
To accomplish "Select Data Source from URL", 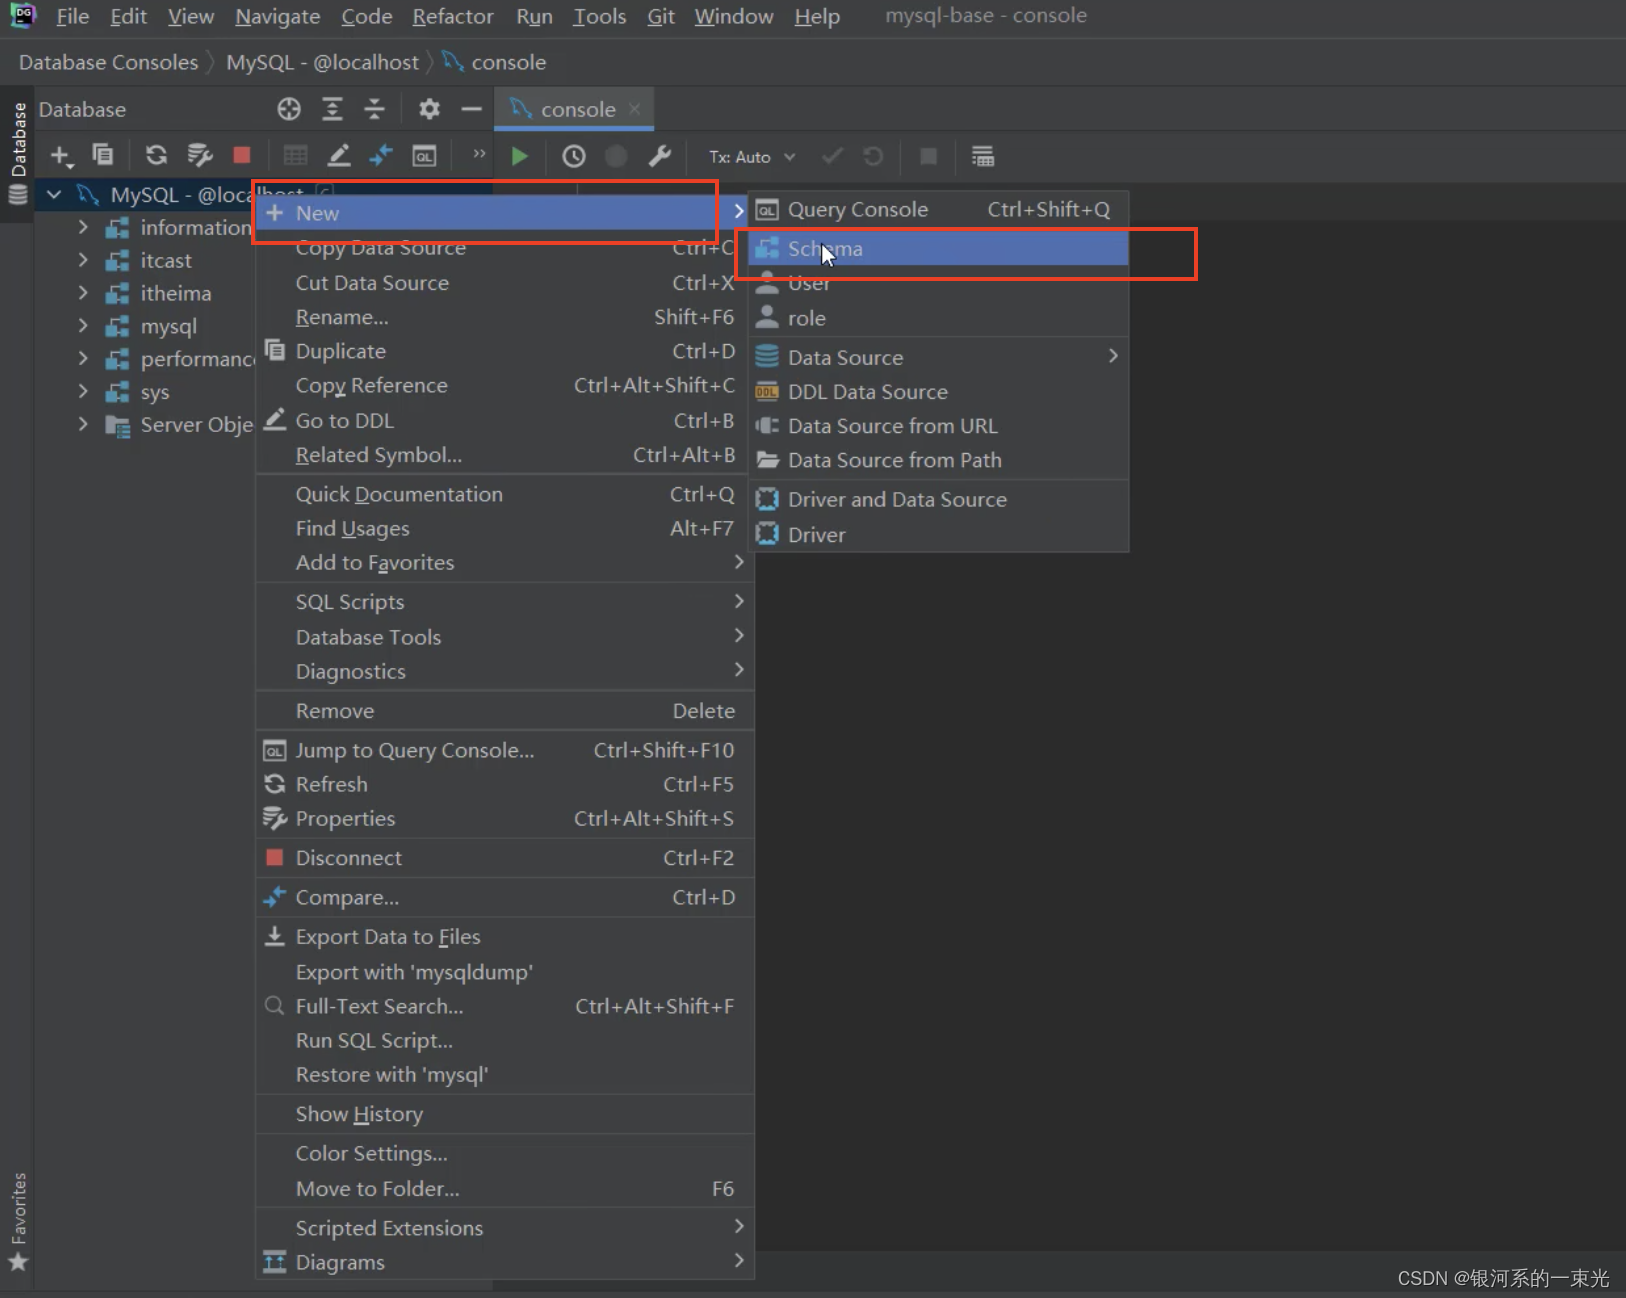I will point(939,426).
